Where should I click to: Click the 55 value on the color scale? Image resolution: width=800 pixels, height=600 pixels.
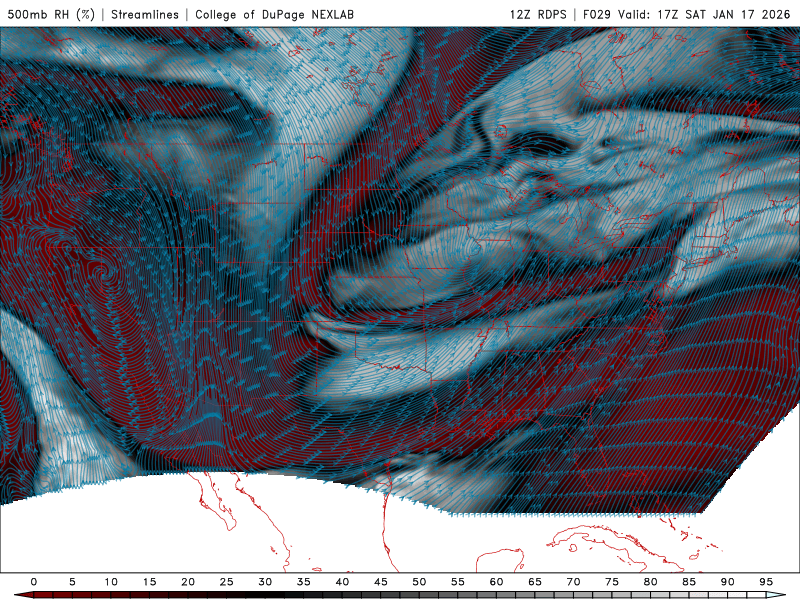458,582
